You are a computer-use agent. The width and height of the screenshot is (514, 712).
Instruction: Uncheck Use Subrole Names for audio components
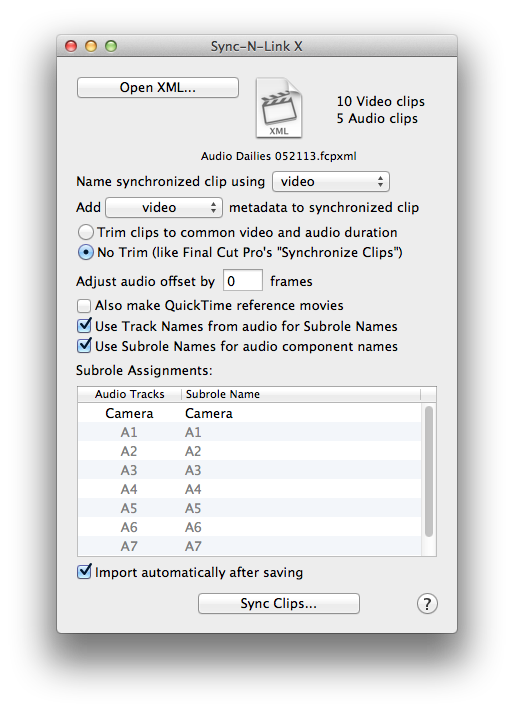pos(84,346)
